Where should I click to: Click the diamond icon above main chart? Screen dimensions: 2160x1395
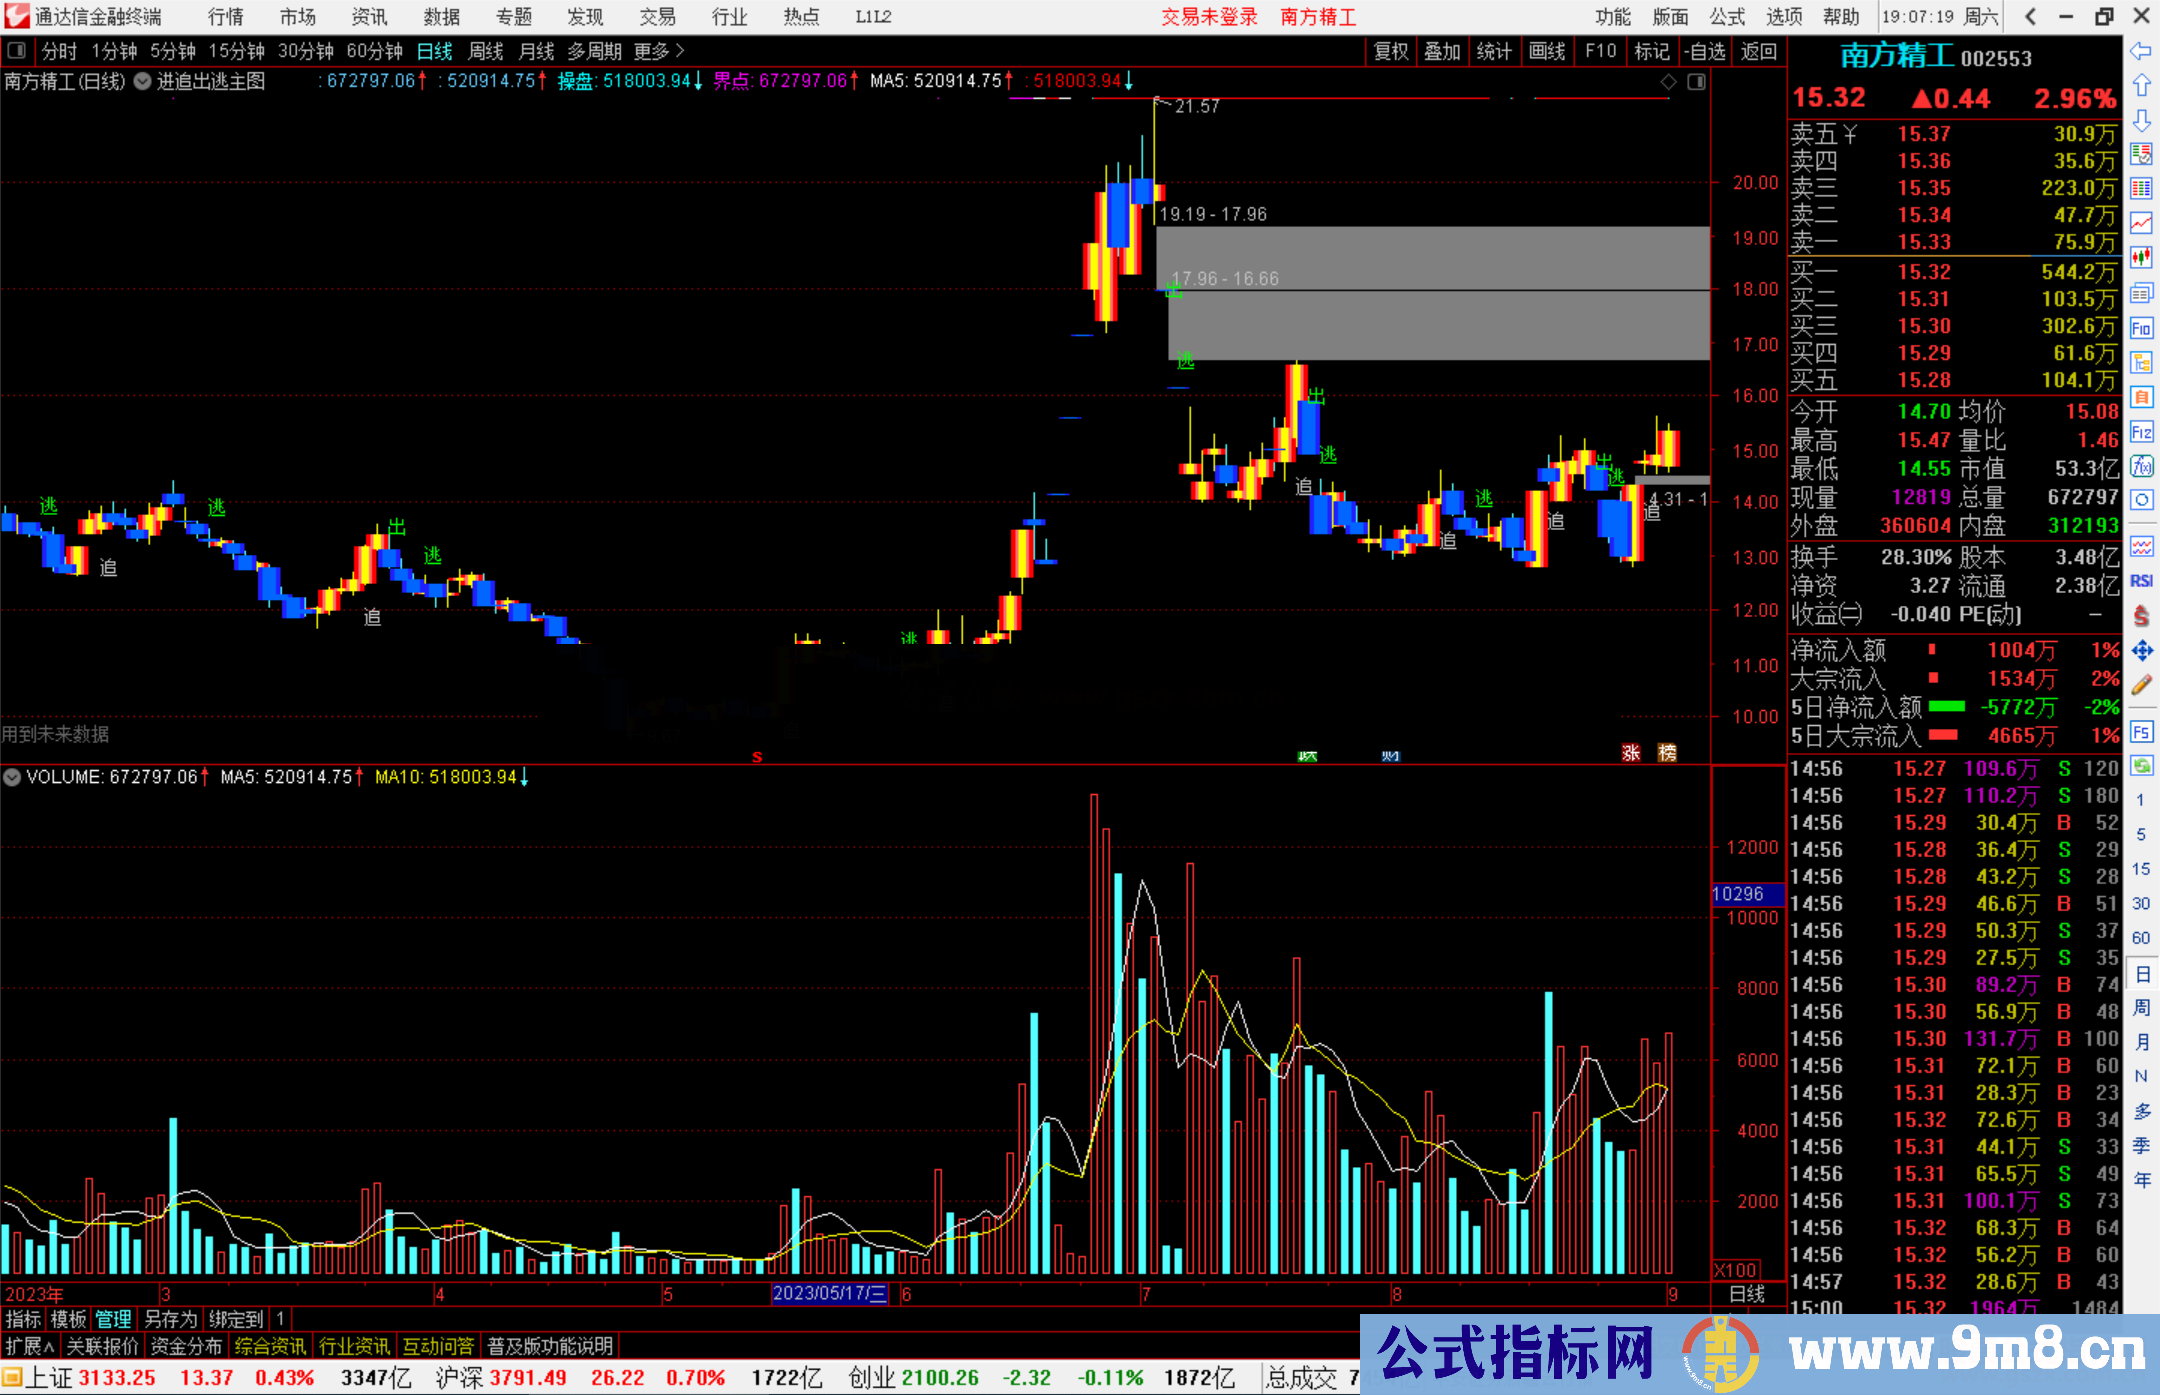click(x=1668, y=82)
